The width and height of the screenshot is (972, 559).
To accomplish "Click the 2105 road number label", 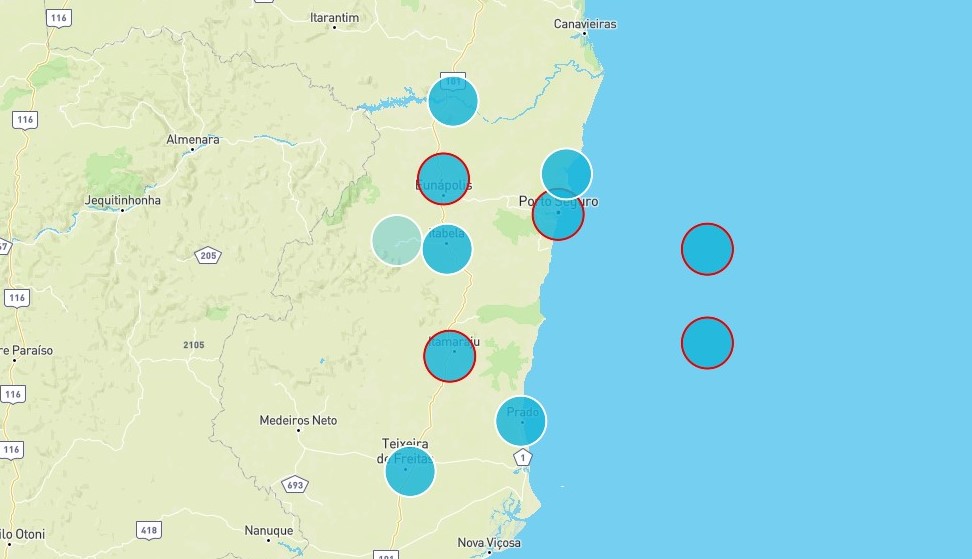I will (193, 345).
